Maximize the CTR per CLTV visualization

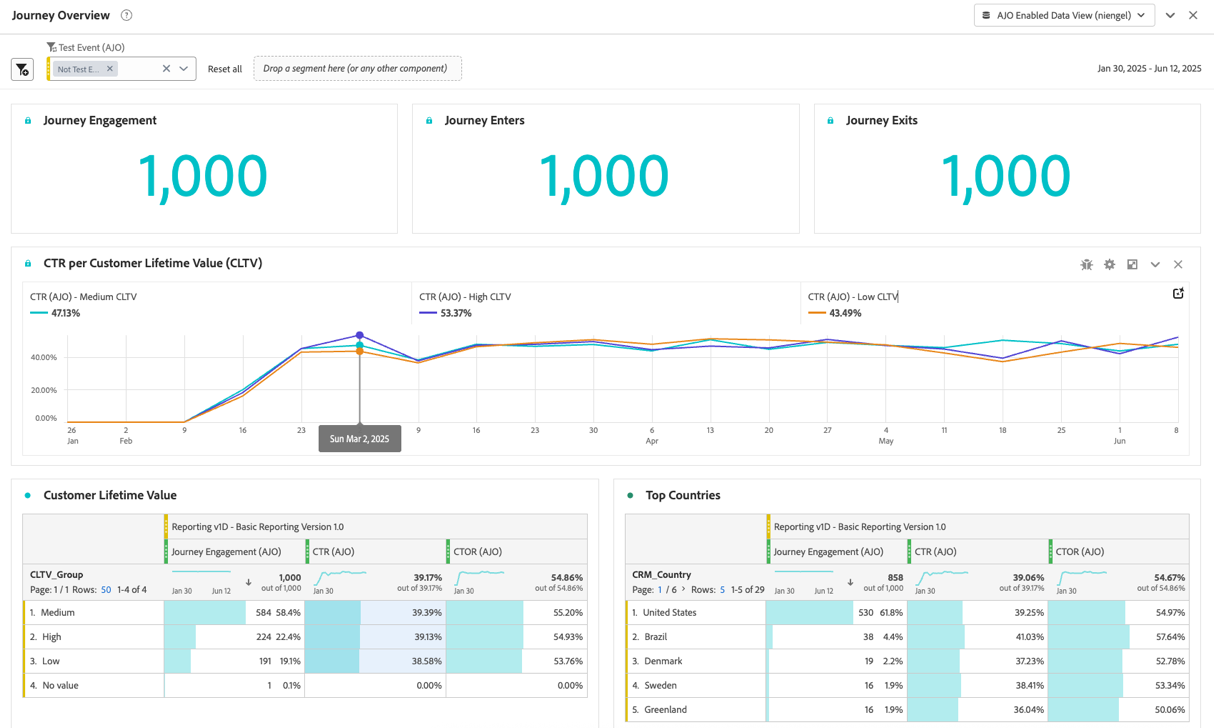(x=1132, y=264)
